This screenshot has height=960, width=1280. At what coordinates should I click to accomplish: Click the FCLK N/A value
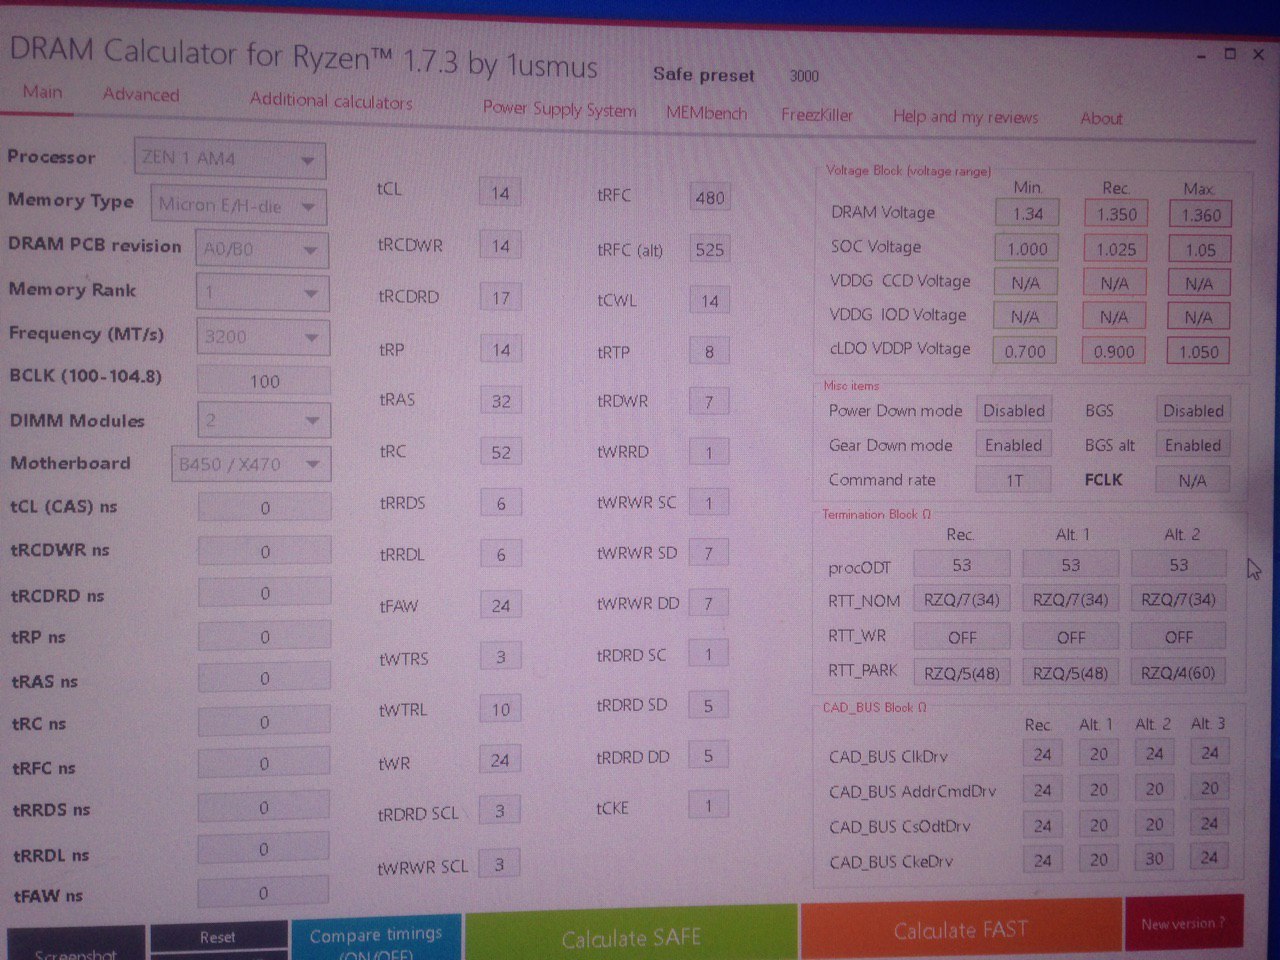click(x=1192, y=481)
